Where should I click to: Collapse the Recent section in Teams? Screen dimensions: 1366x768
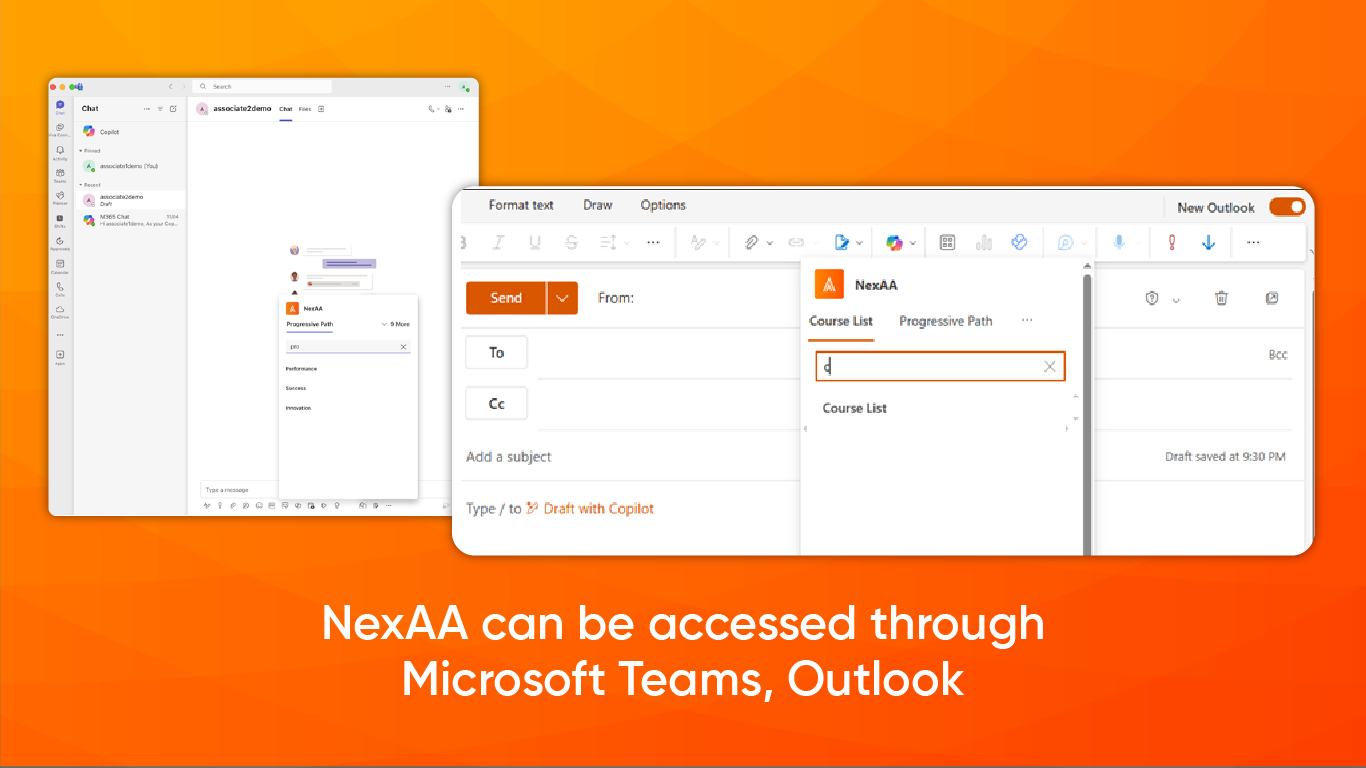click(81, 185)
